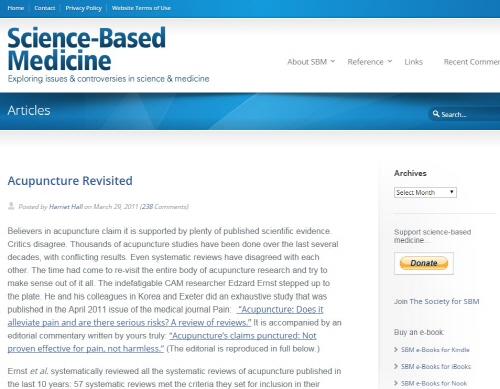Open the Links menu item
Viewport: 500px width, 389px height.
(x=413, y=62)
